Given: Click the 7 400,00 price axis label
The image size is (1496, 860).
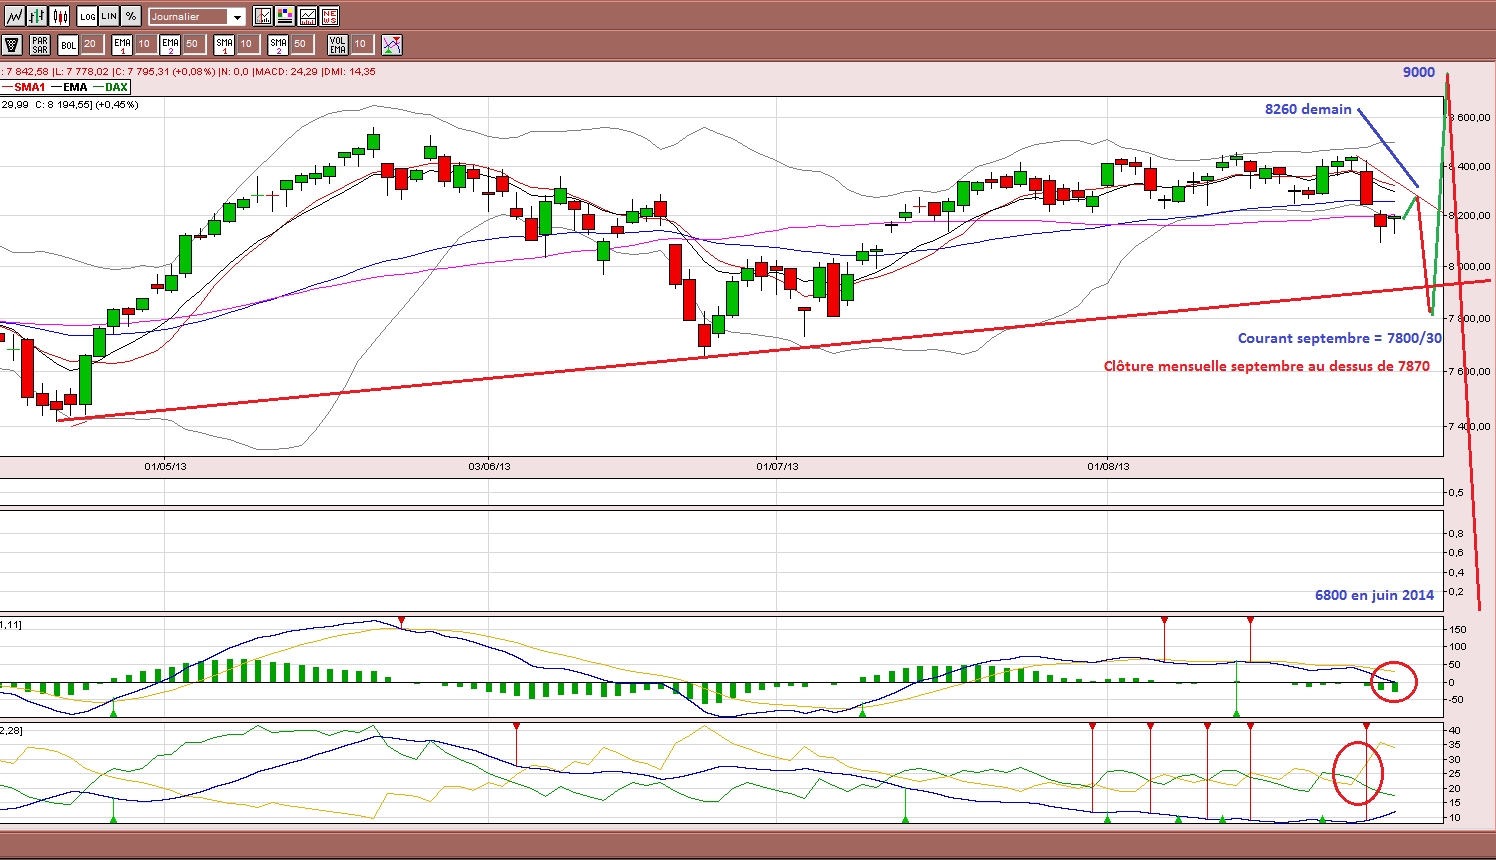Looking at the screenshot, I should pos(1470,426).
